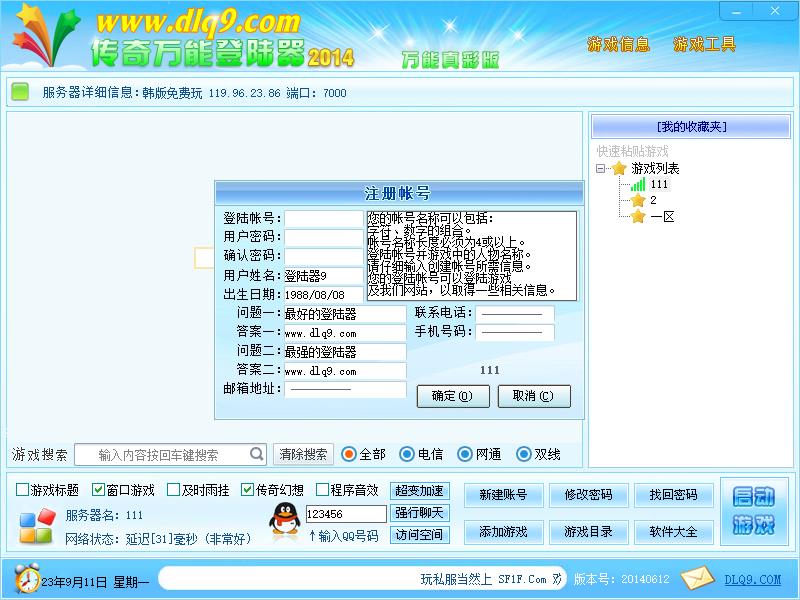This screenshot has width=800, height=600.
Task: Click the 软件大全 button
Action: pos(673,532)
